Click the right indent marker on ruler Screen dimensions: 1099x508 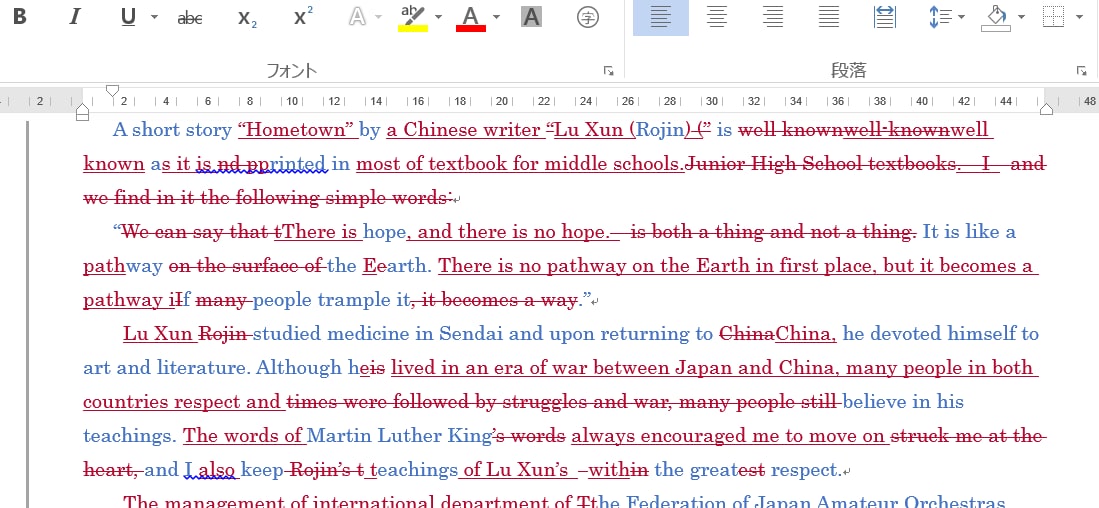(1046, 109)
